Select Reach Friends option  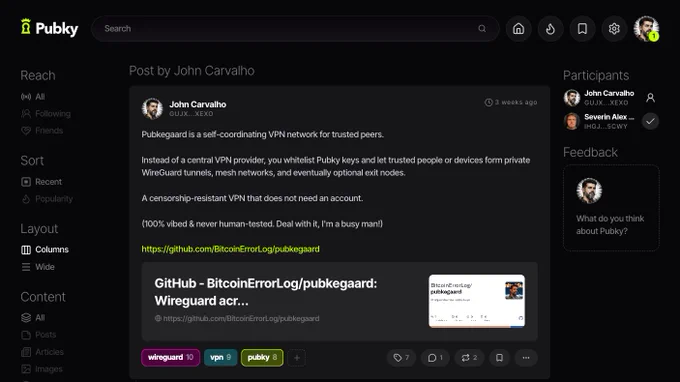coord(42,131)
